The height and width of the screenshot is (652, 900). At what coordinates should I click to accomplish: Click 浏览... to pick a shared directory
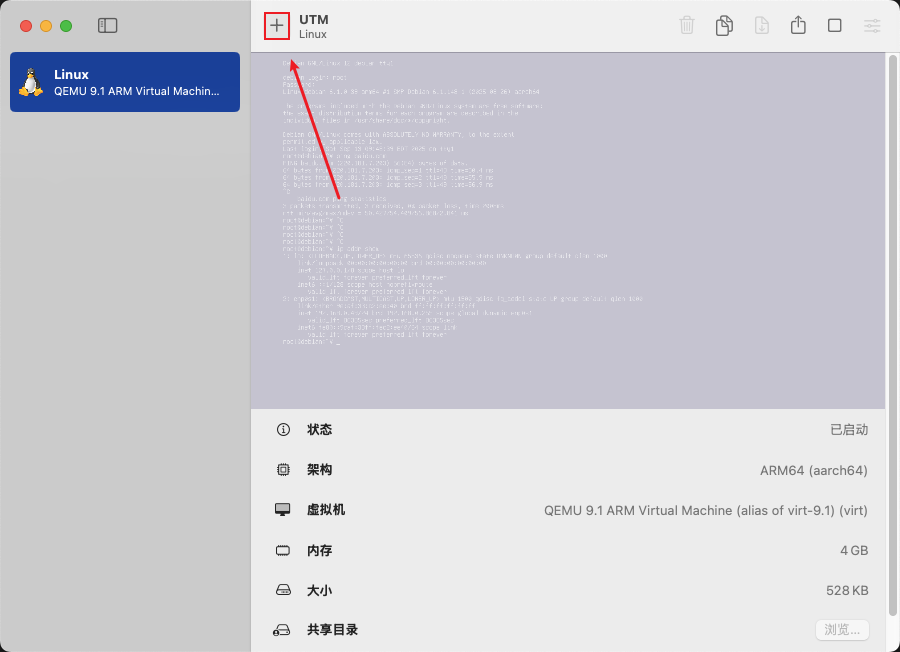pos(841,630)
